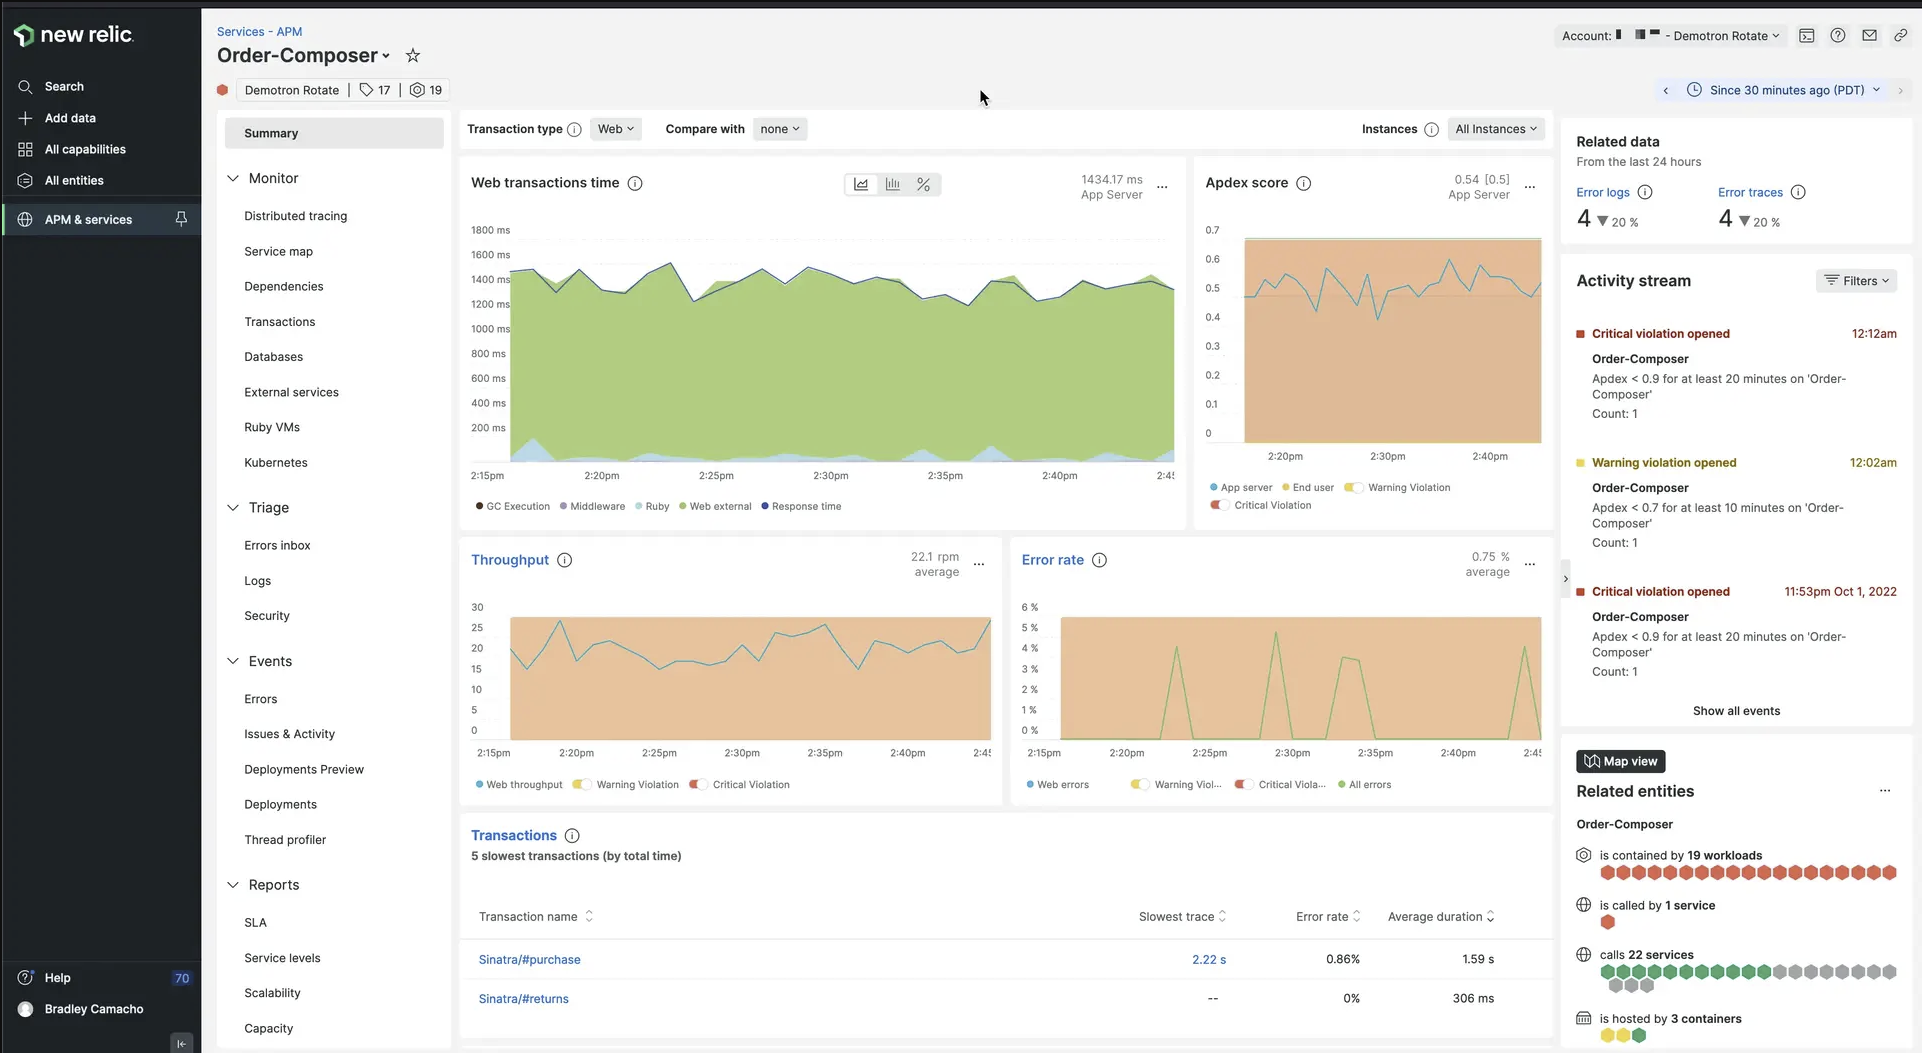Open the email notifications icon
This screenshot has width=1922, height=1053.
pos(1870,35)
